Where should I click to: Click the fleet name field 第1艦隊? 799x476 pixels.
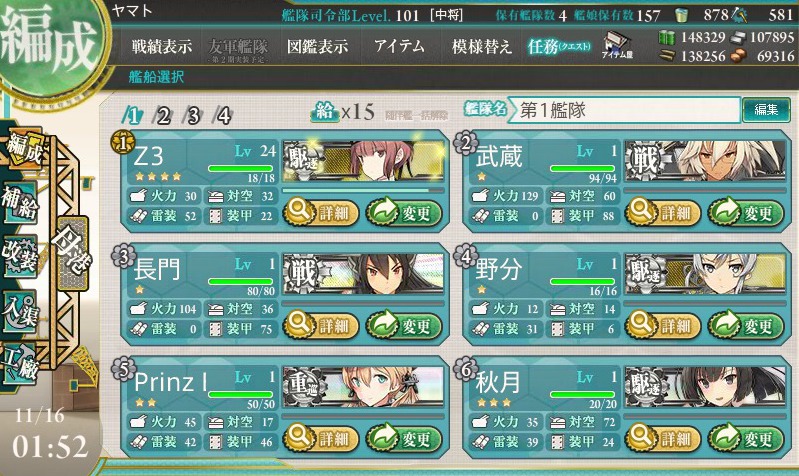click(624, 110)
